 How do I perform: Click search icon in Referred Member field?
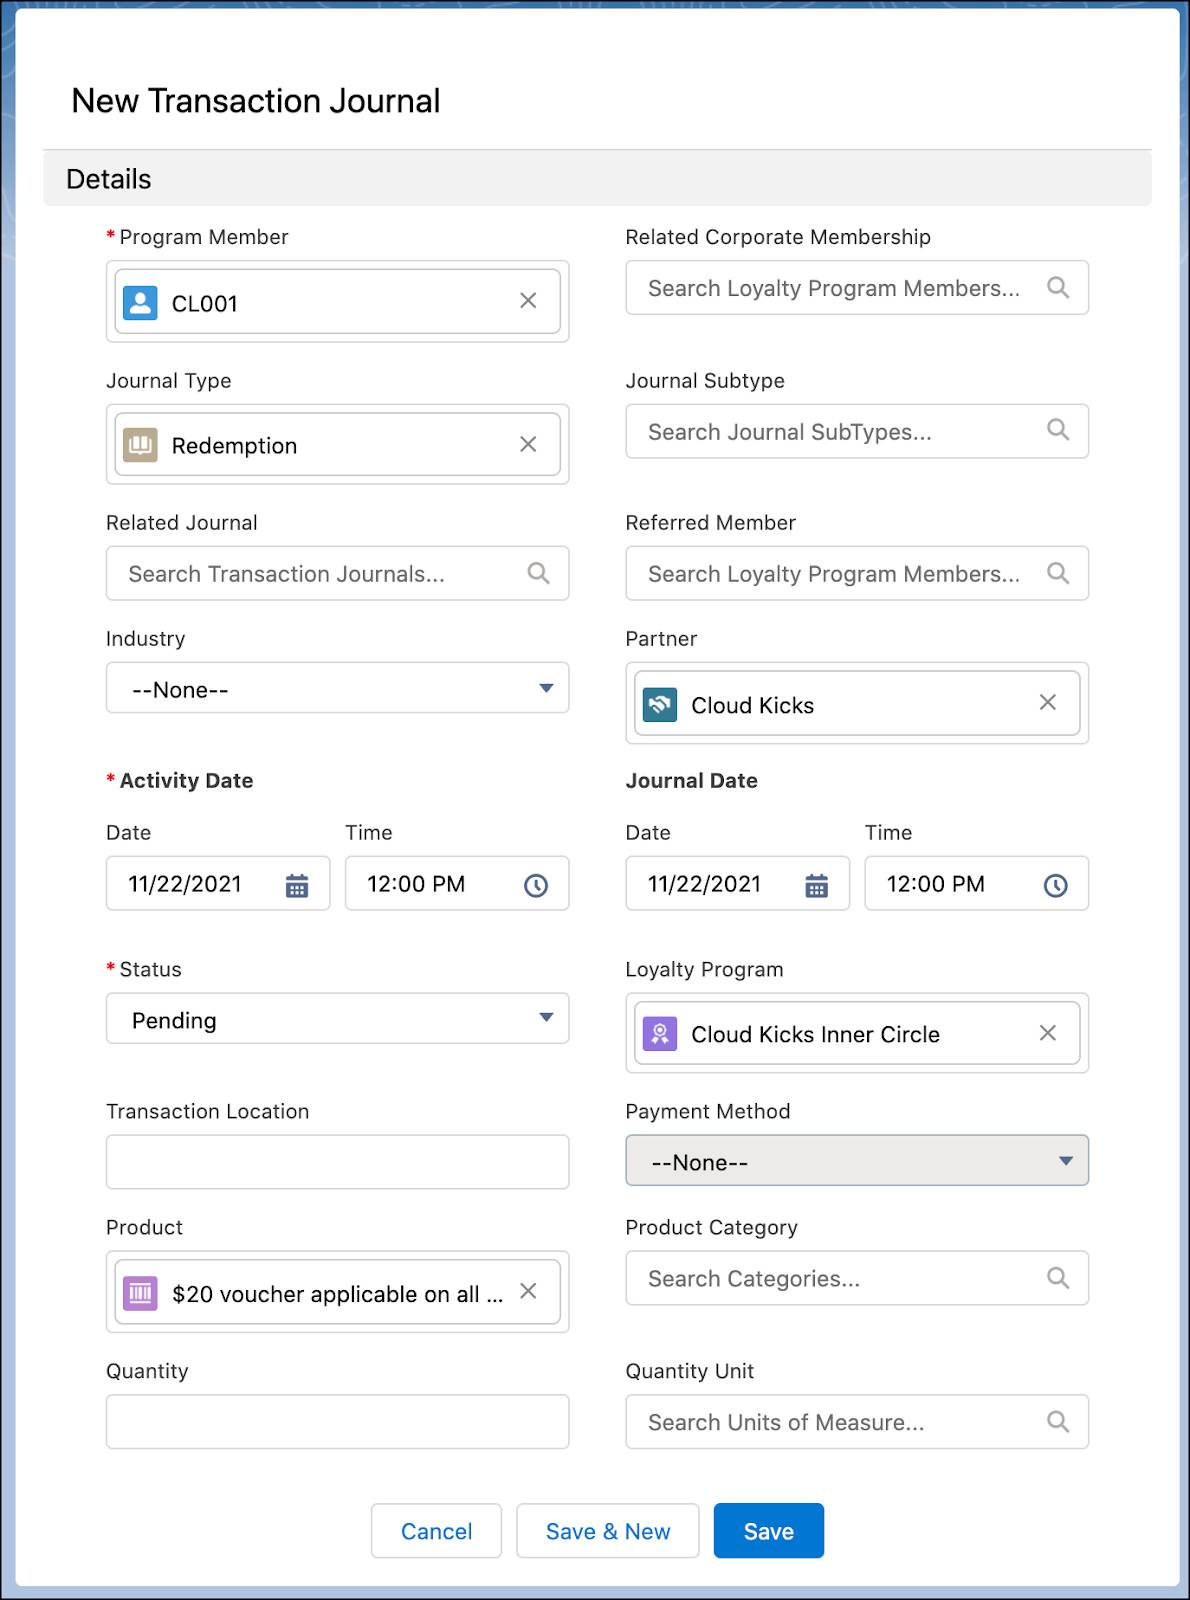pyautogui.click(x=1057, y=573)
